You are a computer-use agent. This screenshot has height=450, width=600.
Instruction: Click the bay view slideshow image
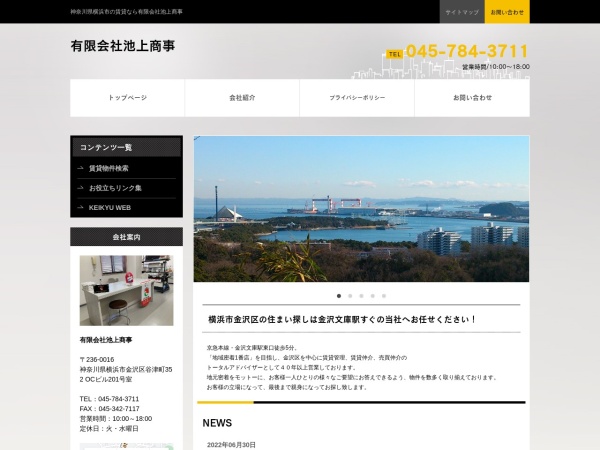pos(361,209)
